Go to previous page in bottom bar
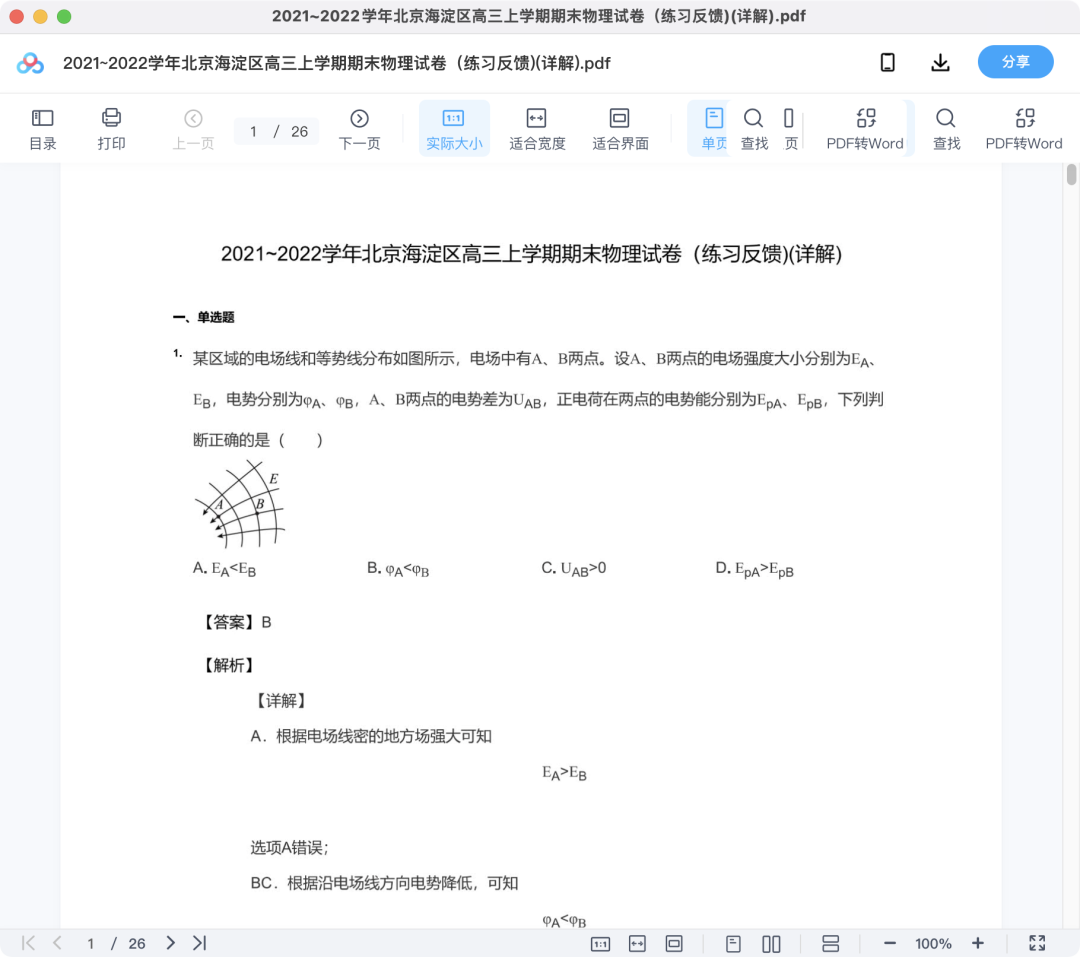Image resolution: width=1080 pixels, height=957 pixels. point(57,943)
